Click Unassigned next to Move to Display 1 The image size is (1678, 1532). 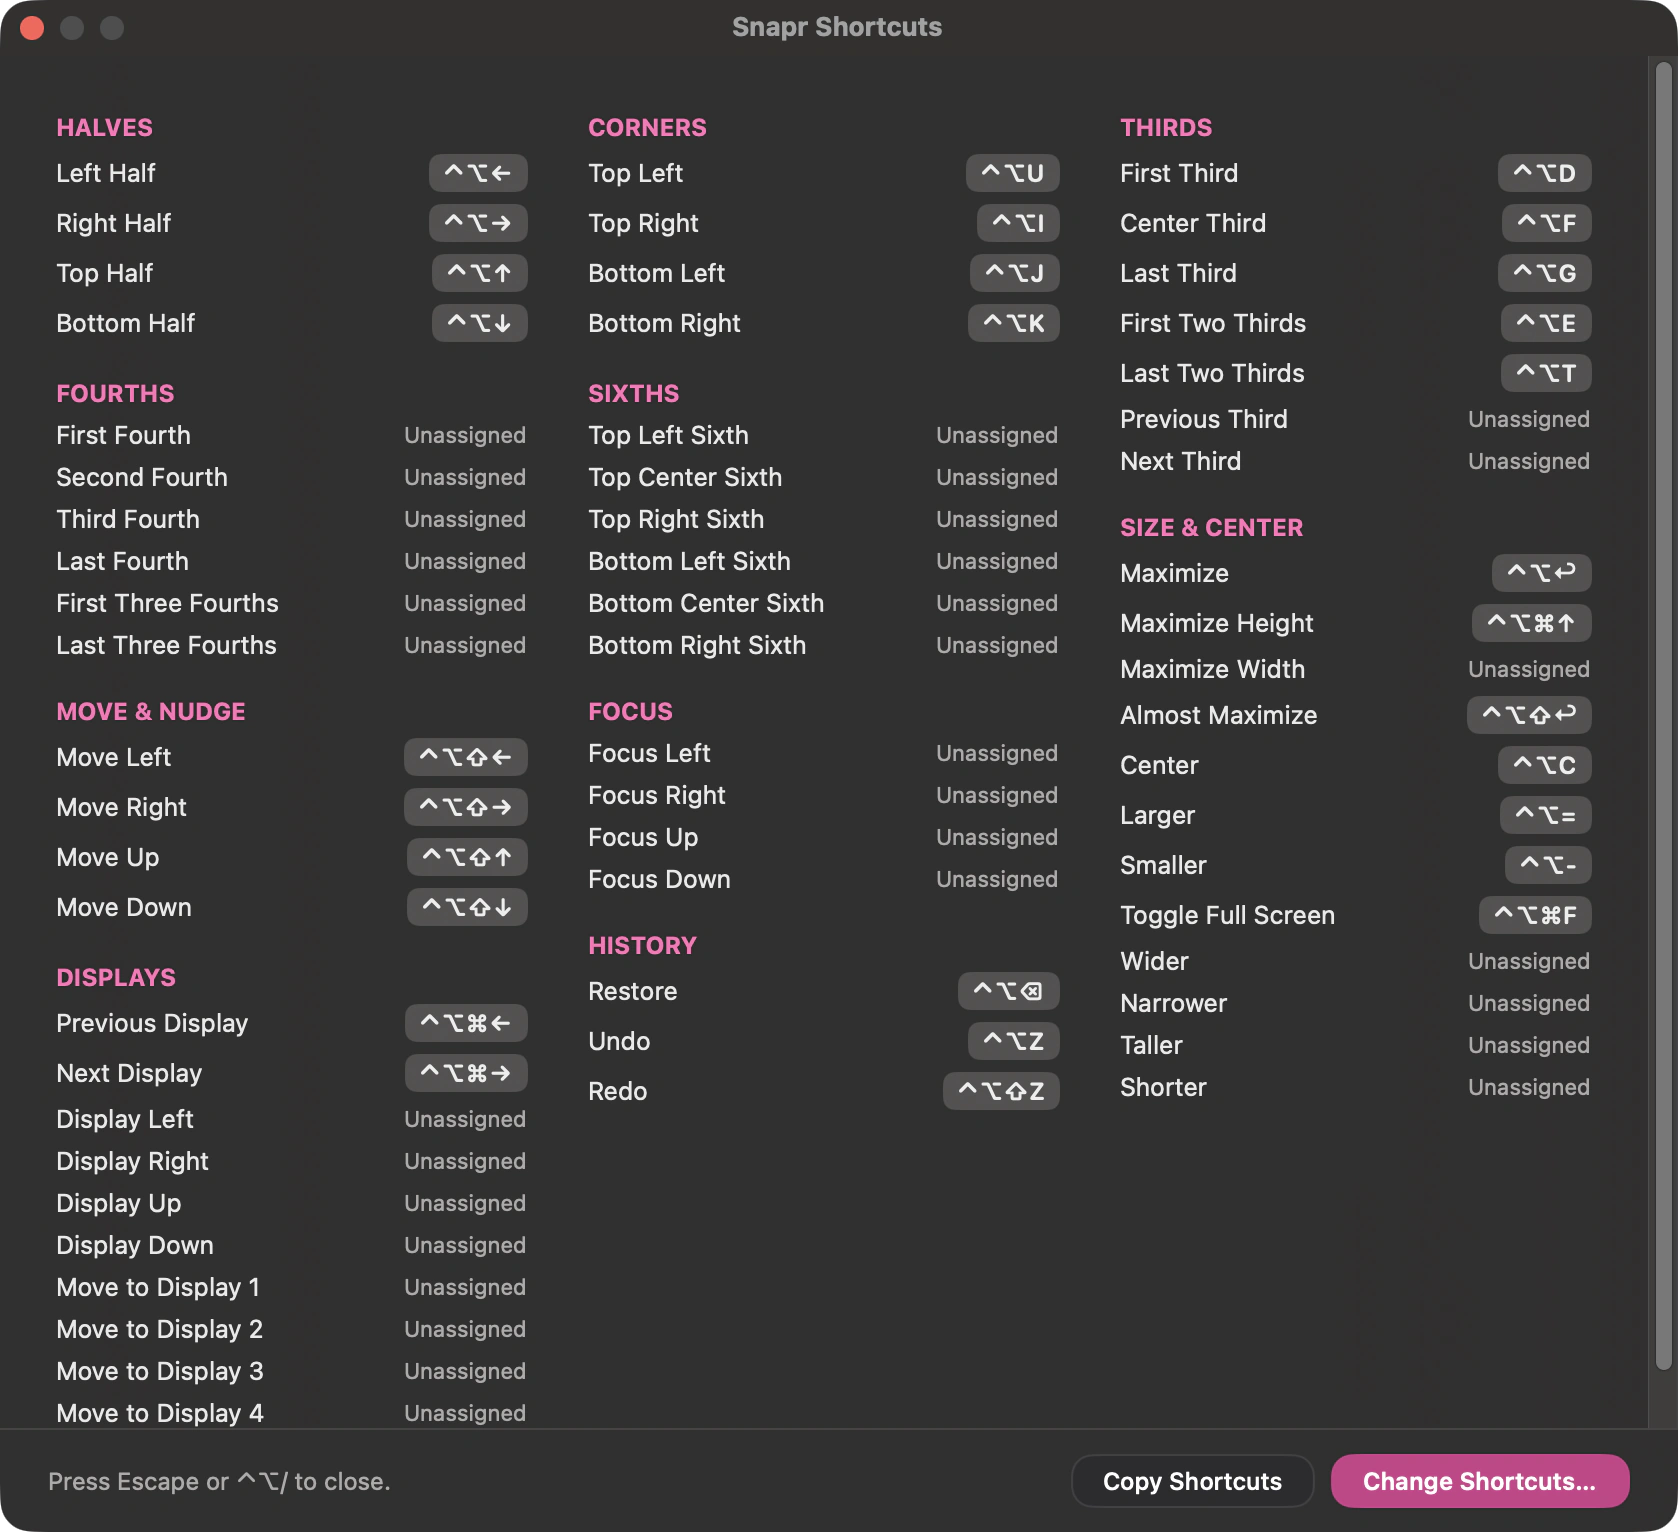(465, 1287)
